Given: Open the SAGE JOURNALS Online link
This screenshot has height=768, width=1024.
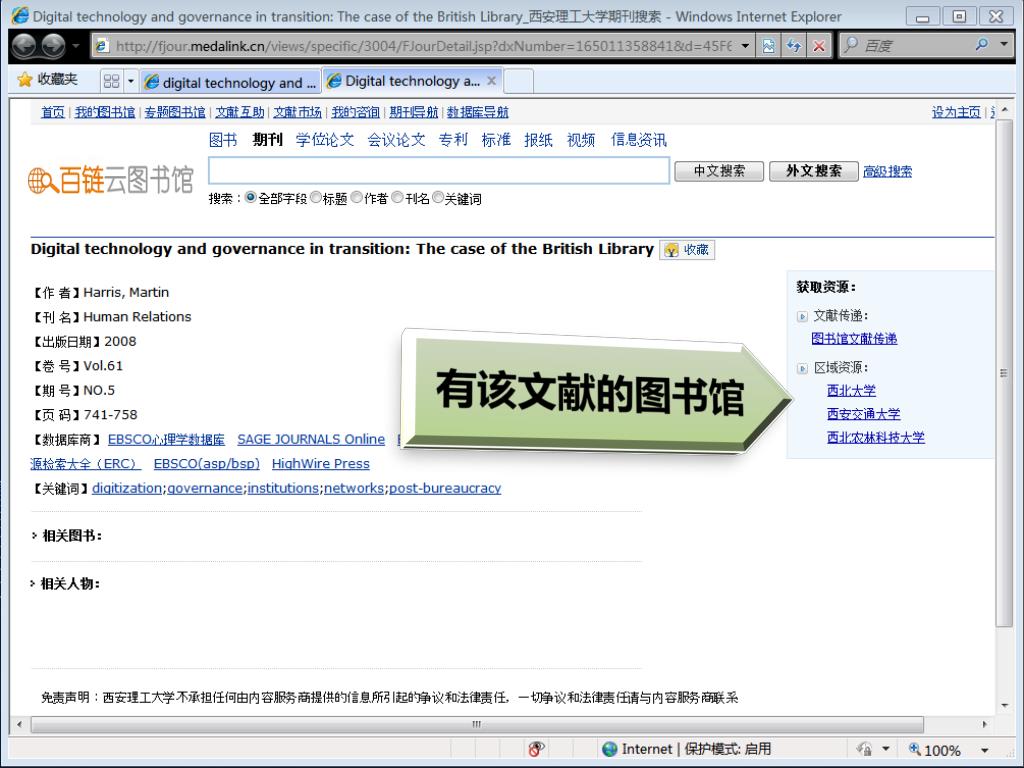Looking at the screenshot, I should (311, 440).
